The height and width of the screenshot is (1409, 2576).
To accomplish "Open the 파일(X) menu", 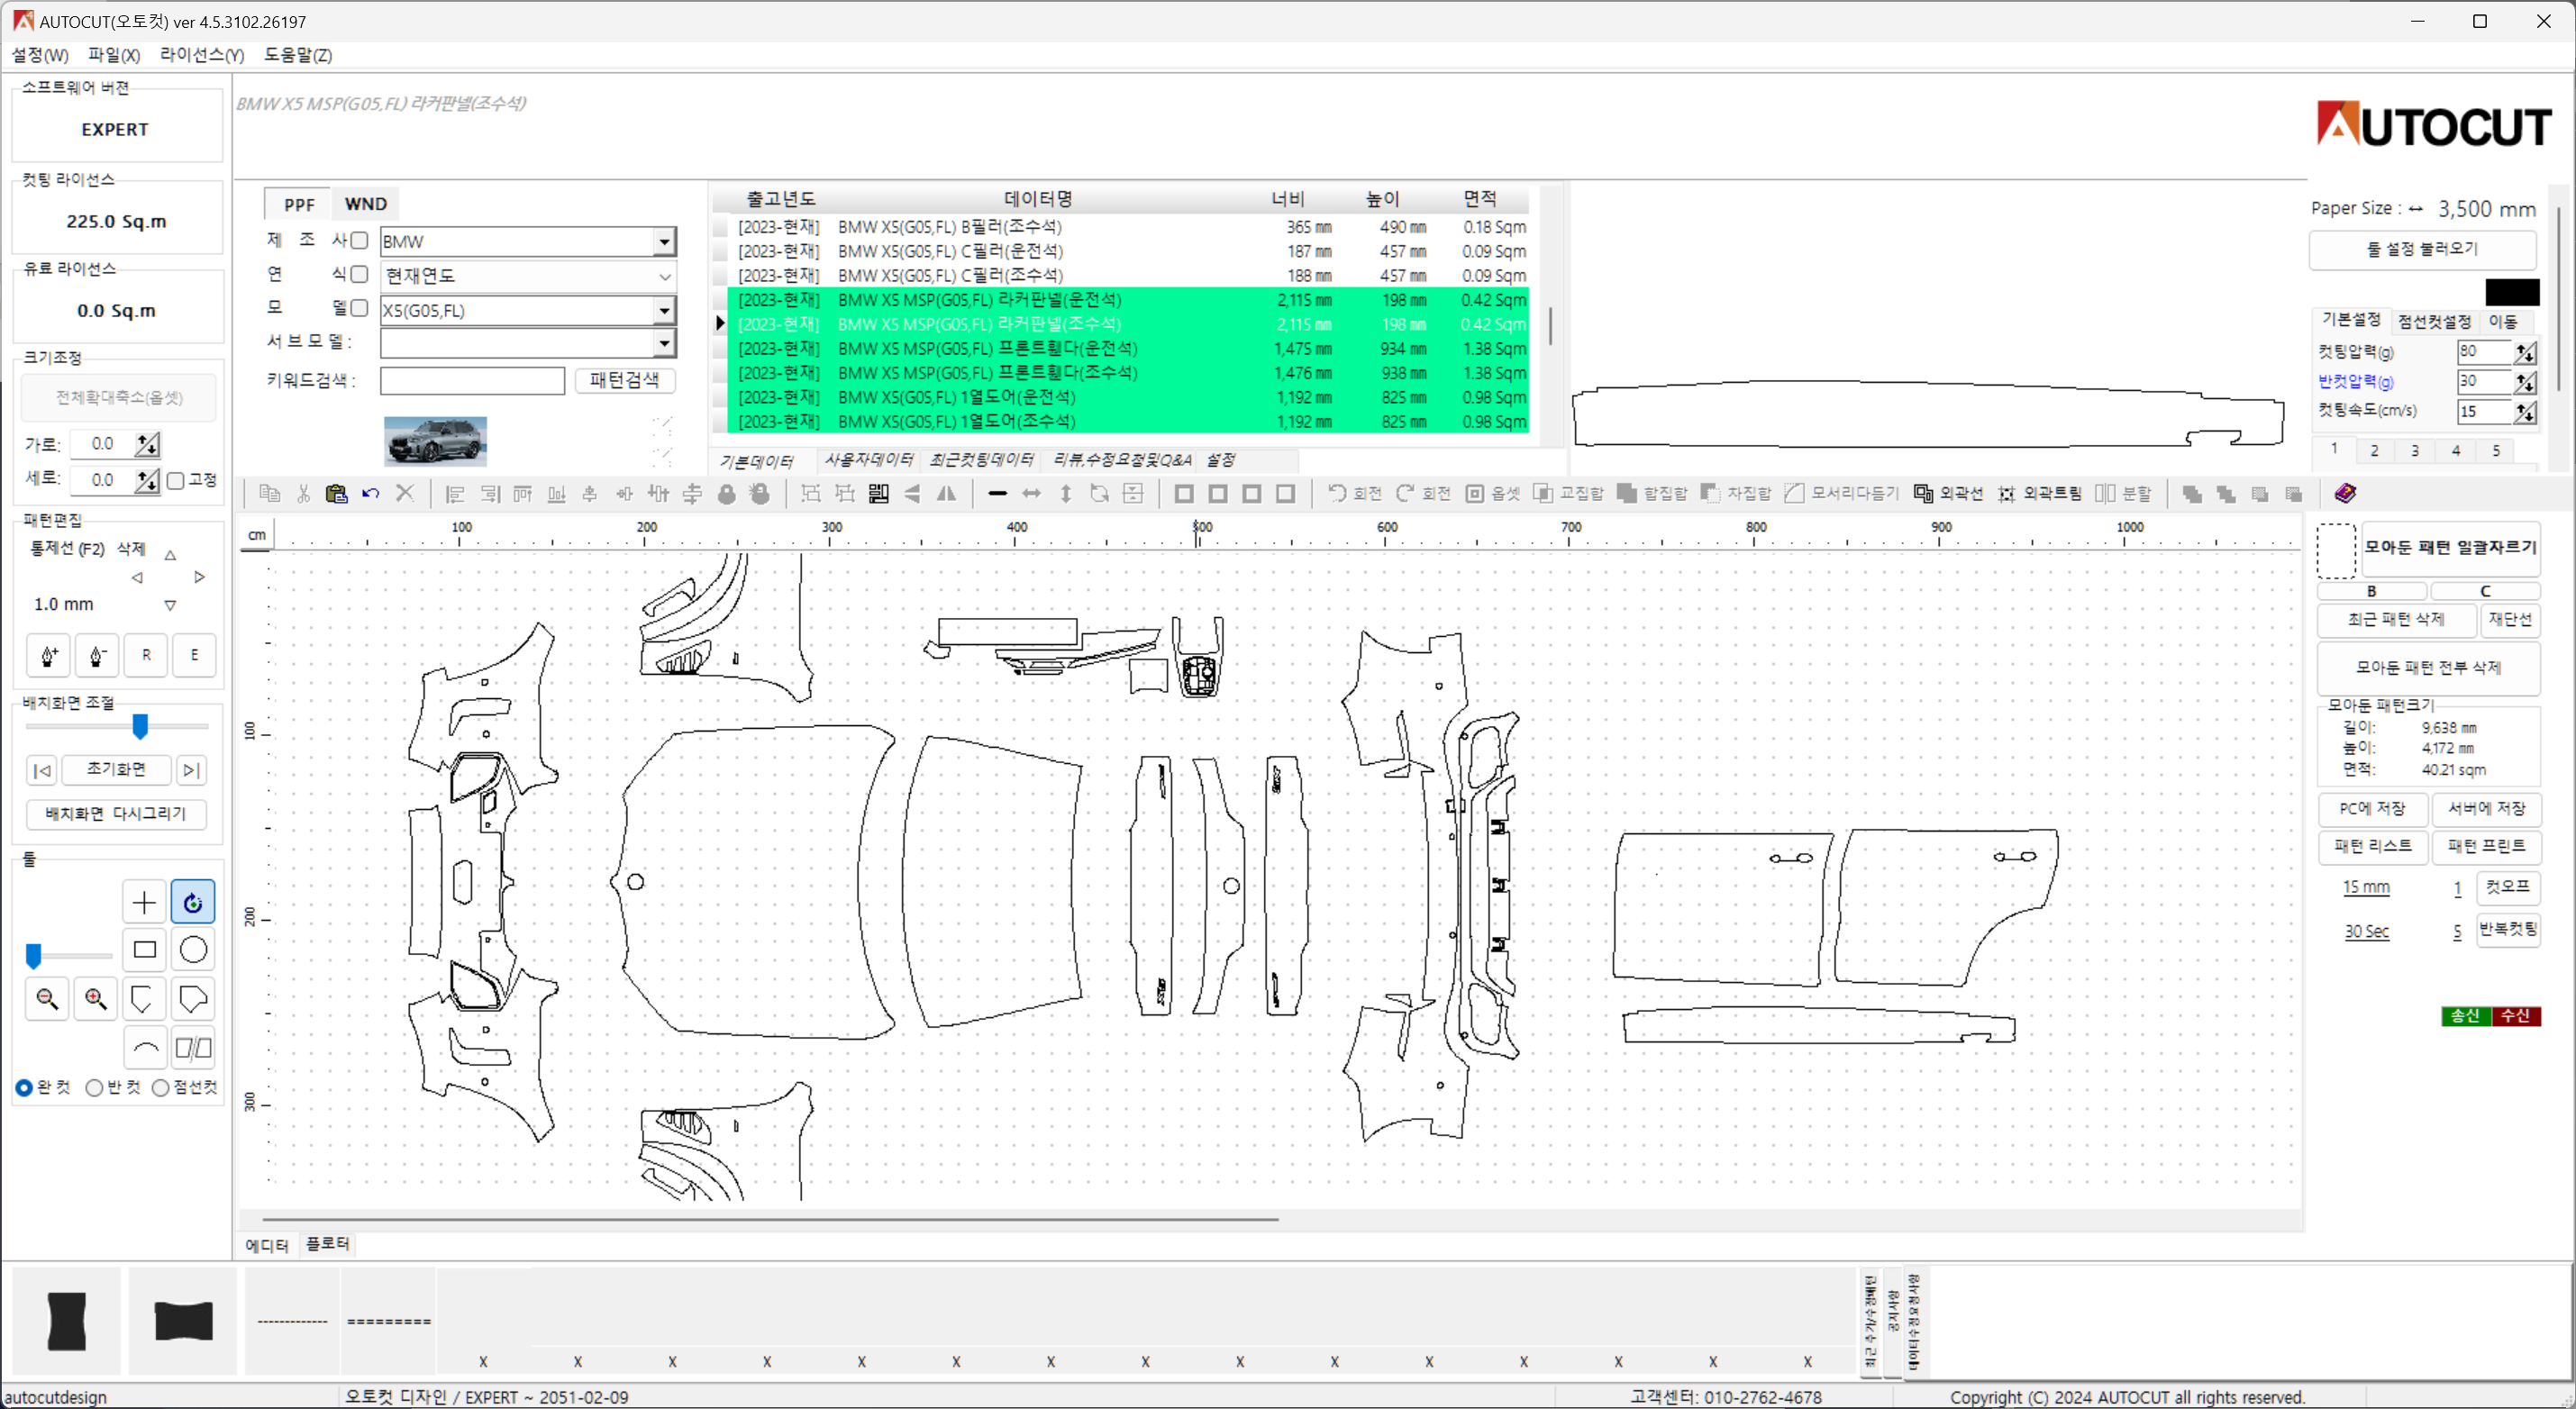I will click(114, 55).
